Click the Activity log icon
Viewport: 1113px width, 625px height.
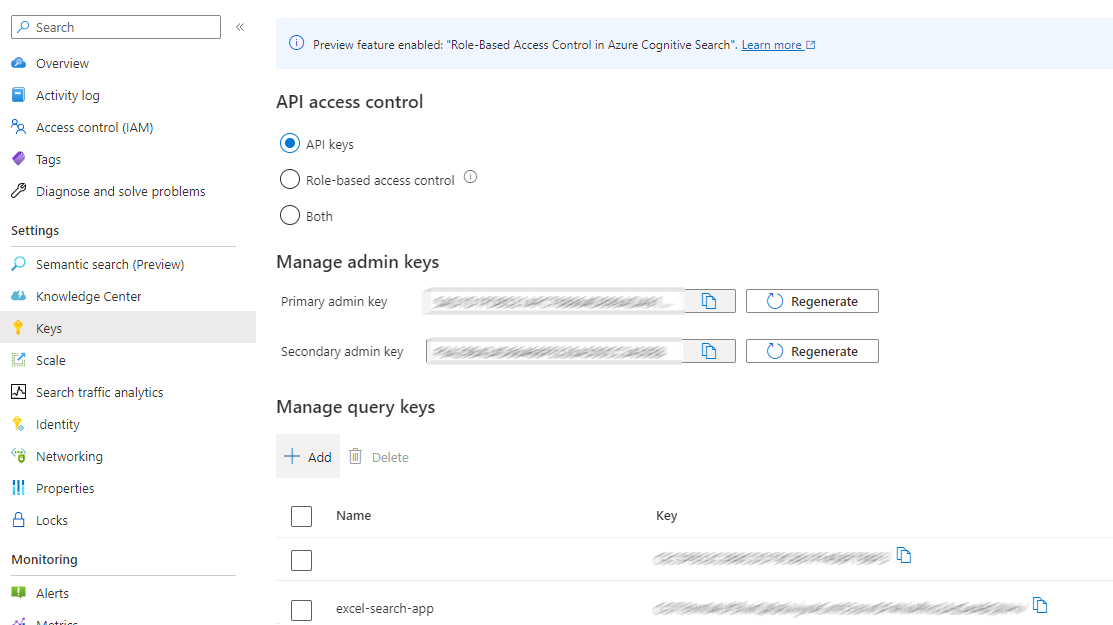point(19,95)
